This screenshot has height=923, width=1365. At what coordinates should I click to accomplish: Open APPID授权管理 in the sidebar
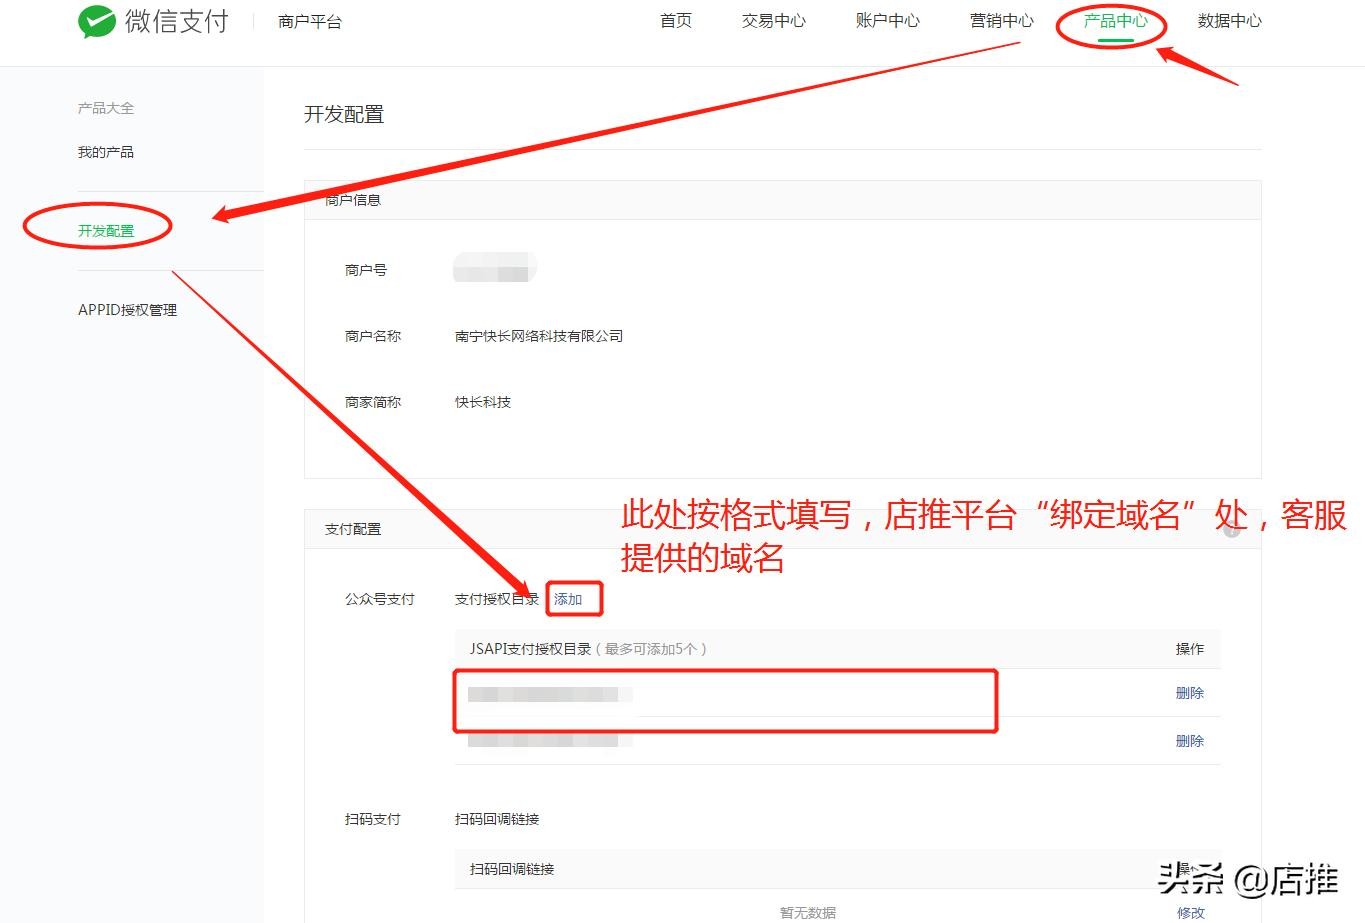pyautogui.click(x=127, y=310)
